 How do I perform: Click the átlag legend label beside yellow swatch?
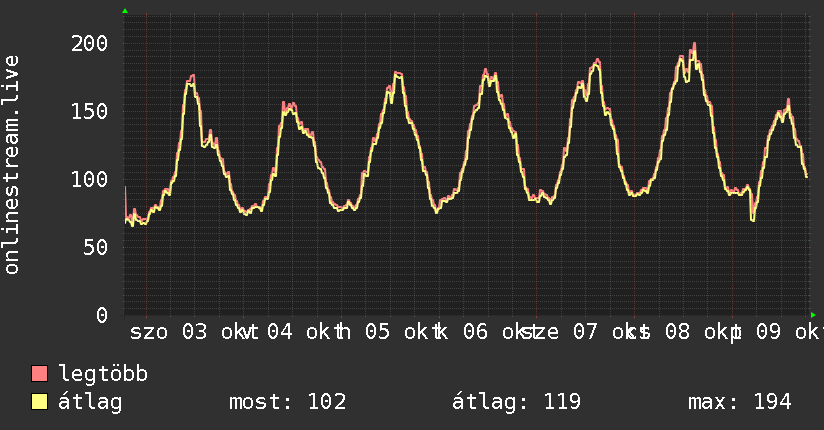click(x=90, y=402)
